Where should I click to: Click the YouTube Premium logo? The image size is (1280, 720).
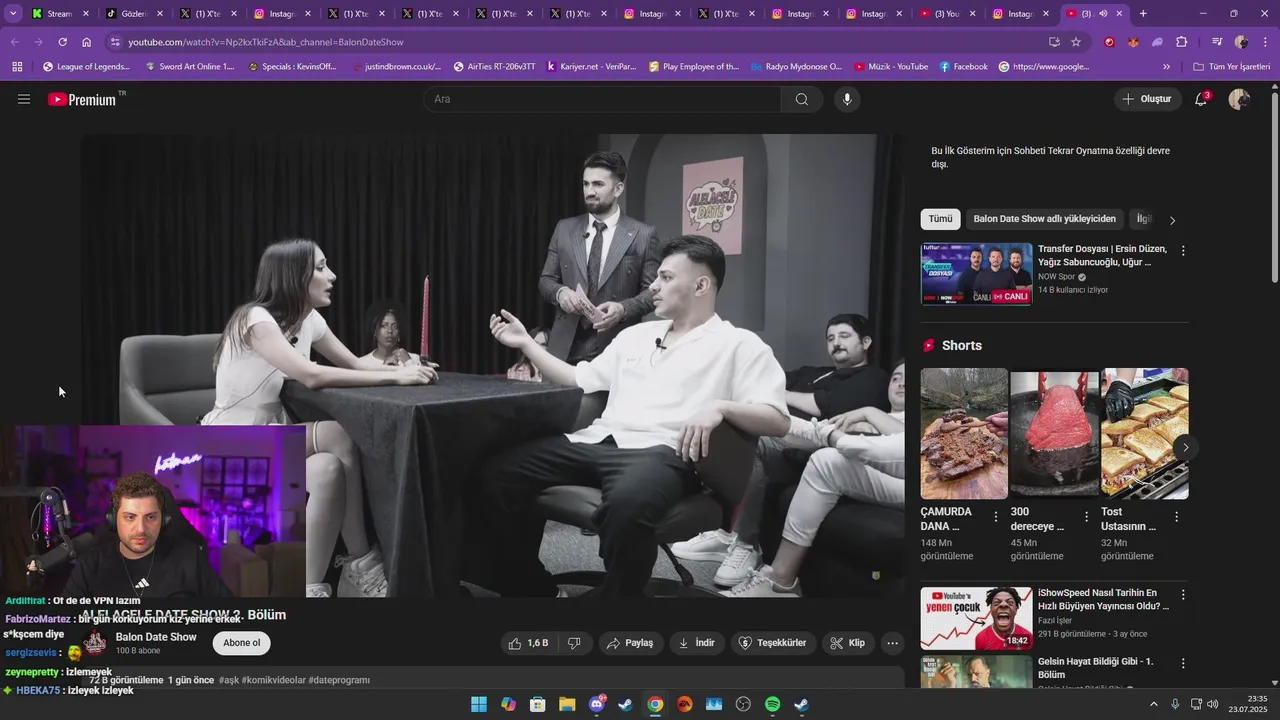[82, 99]
